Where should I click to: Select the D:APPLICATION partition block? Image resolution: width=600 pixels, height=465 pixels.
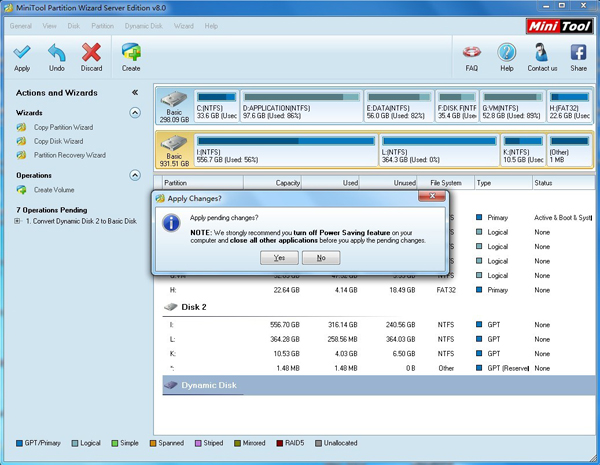click(302, 106)
